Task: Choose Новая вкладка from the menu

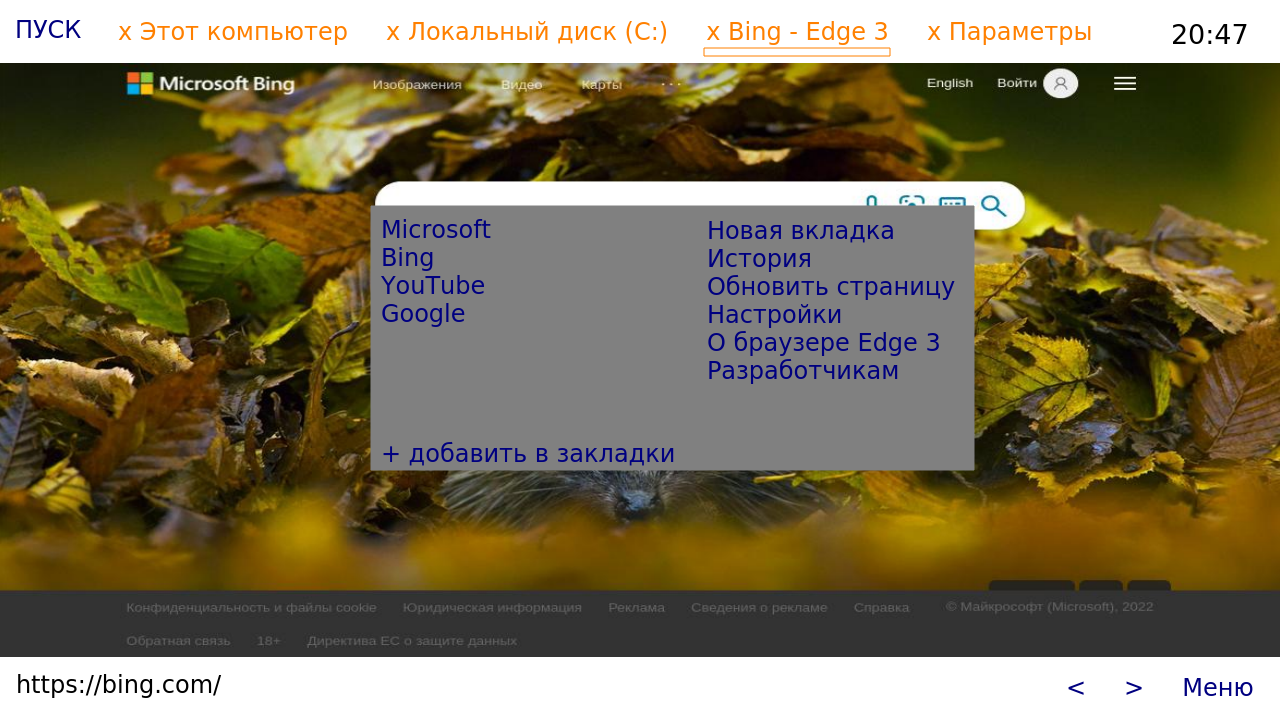Action: 801,231
